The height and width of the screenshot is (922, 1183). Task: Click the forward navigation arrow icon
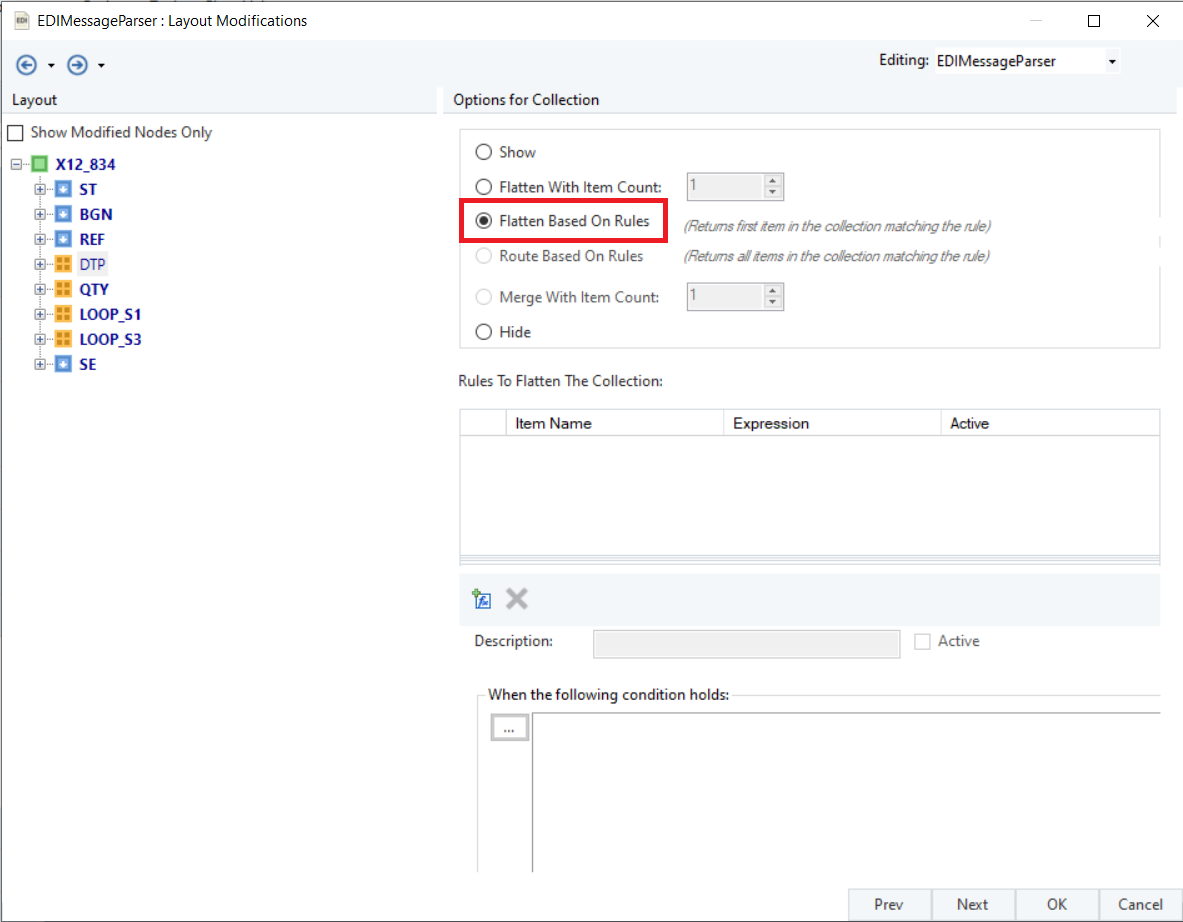[77, 65]
